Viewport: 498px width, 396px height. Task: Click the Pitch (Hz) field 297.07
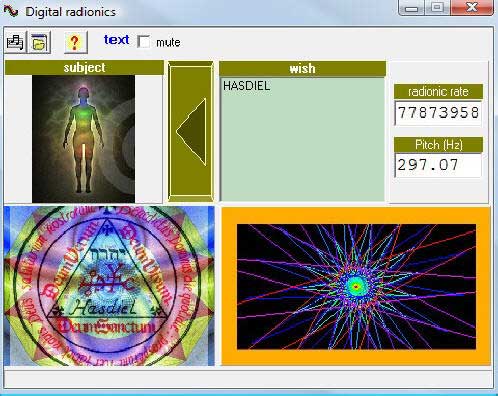438,165
